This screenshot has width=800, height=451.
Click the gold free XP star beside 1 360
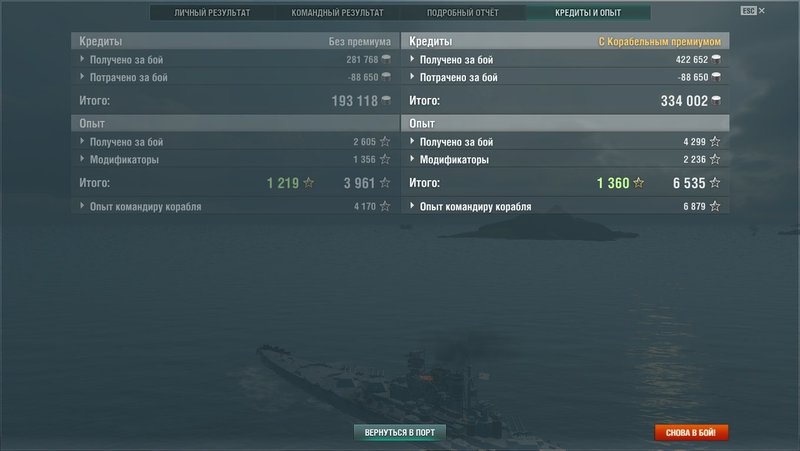click(638, 183)
